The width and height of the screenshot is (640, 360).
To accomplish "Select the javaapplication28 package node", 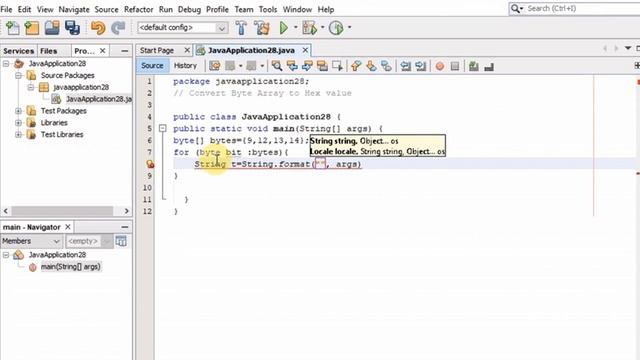I will tap(81, 87).
